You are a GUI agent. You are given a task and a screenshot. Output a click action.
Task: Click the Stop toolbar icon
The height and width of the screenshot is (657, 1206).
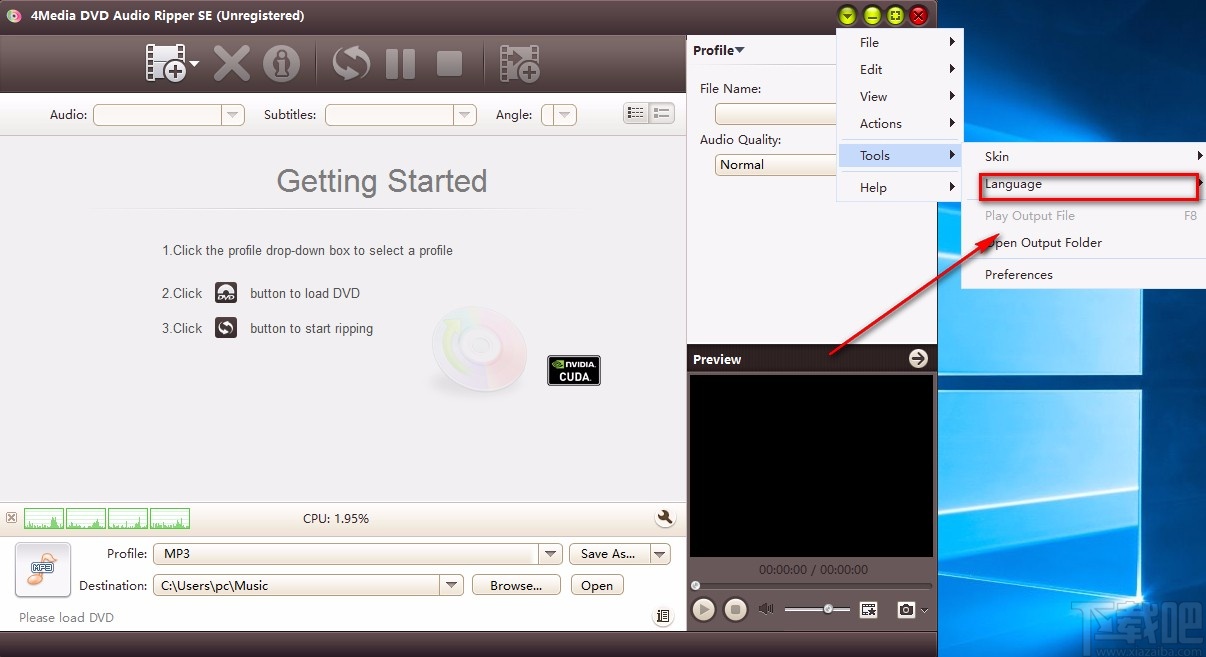point(449,63)
